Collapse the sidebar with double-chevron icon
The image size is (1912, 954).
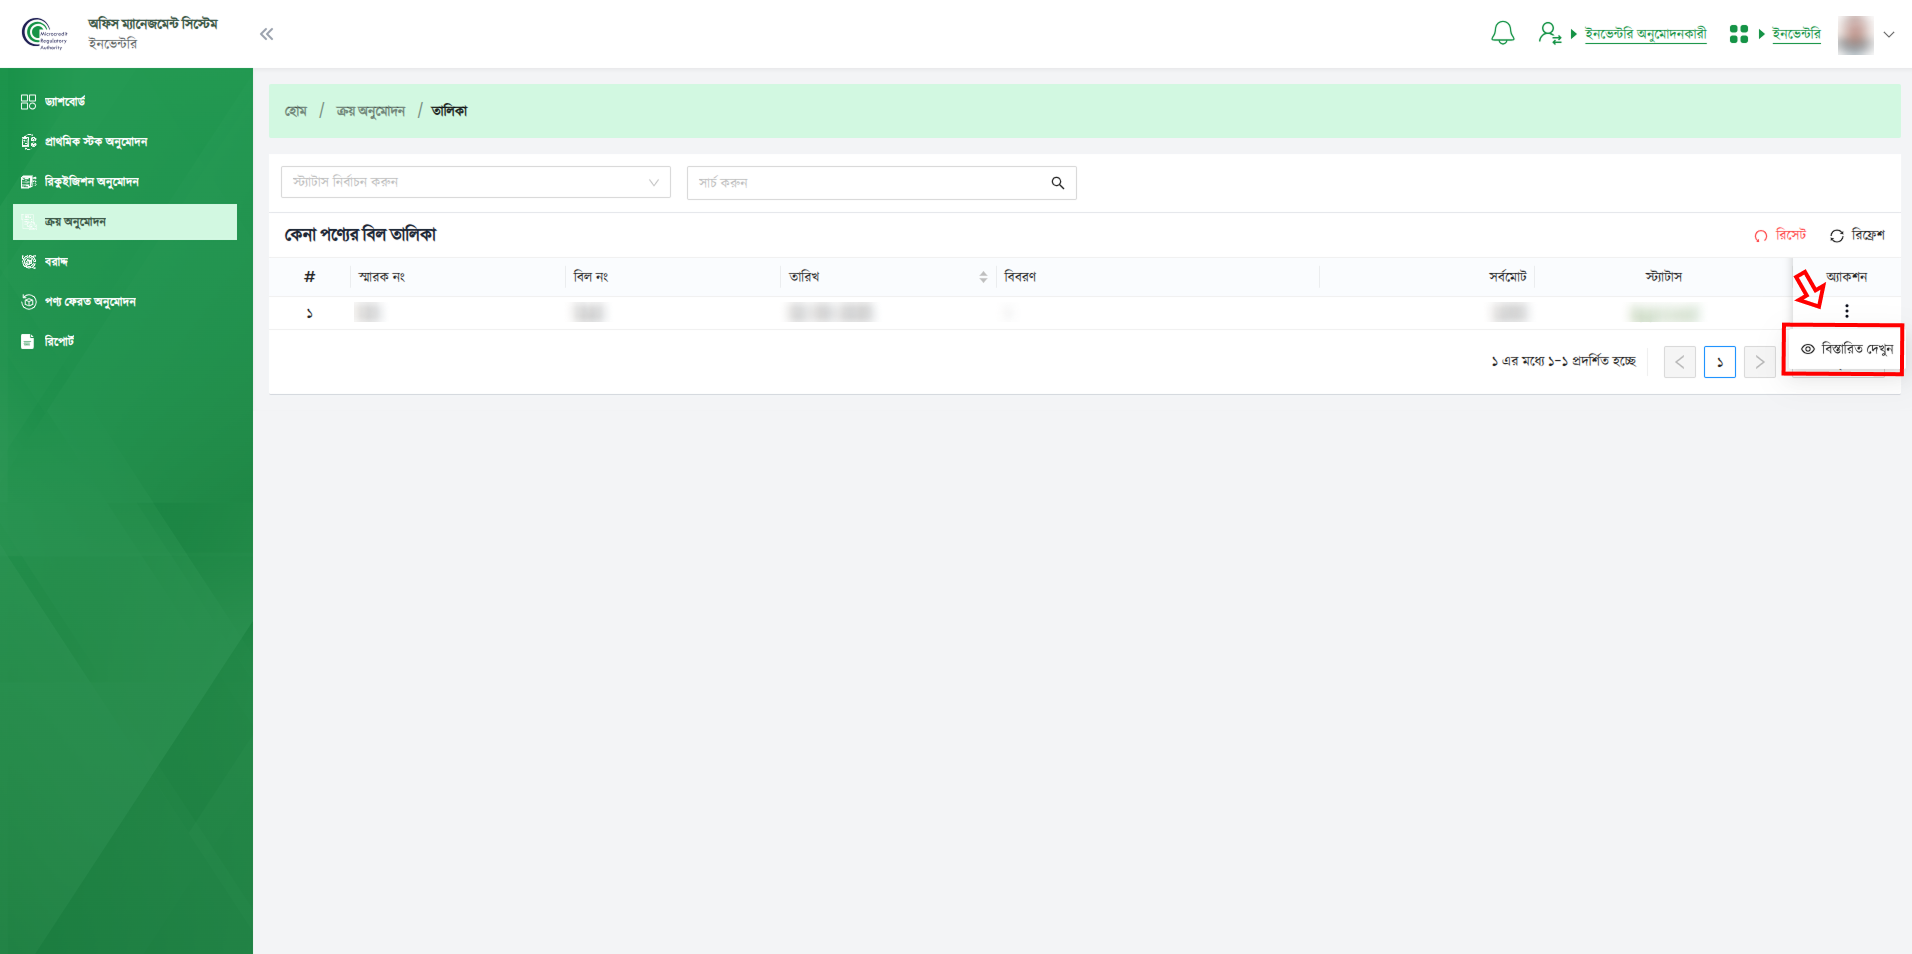coord(266,34)
